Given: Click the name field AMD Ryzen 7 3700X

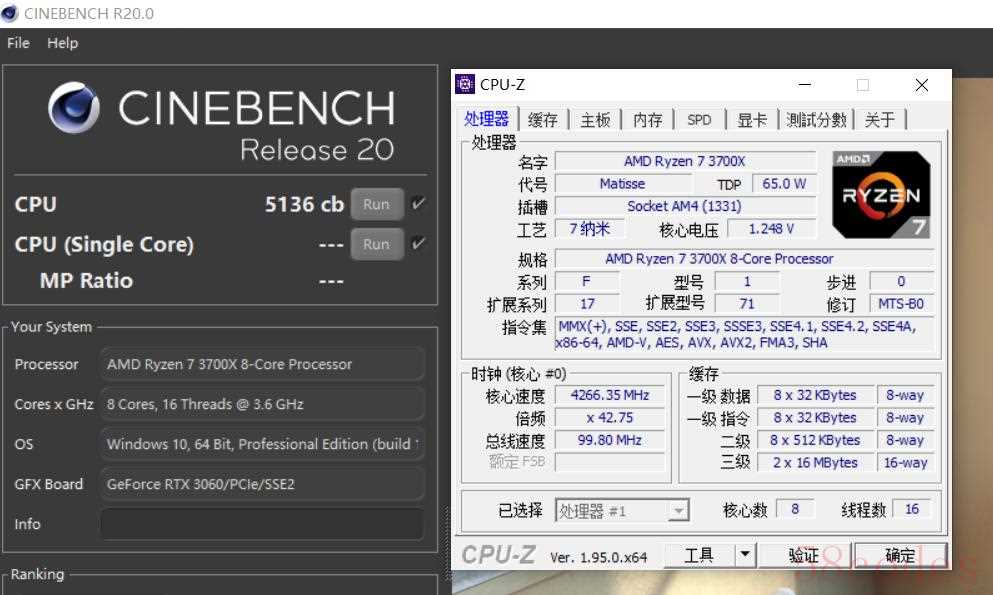Looking at the screenshot, I should tap(685, 161).
